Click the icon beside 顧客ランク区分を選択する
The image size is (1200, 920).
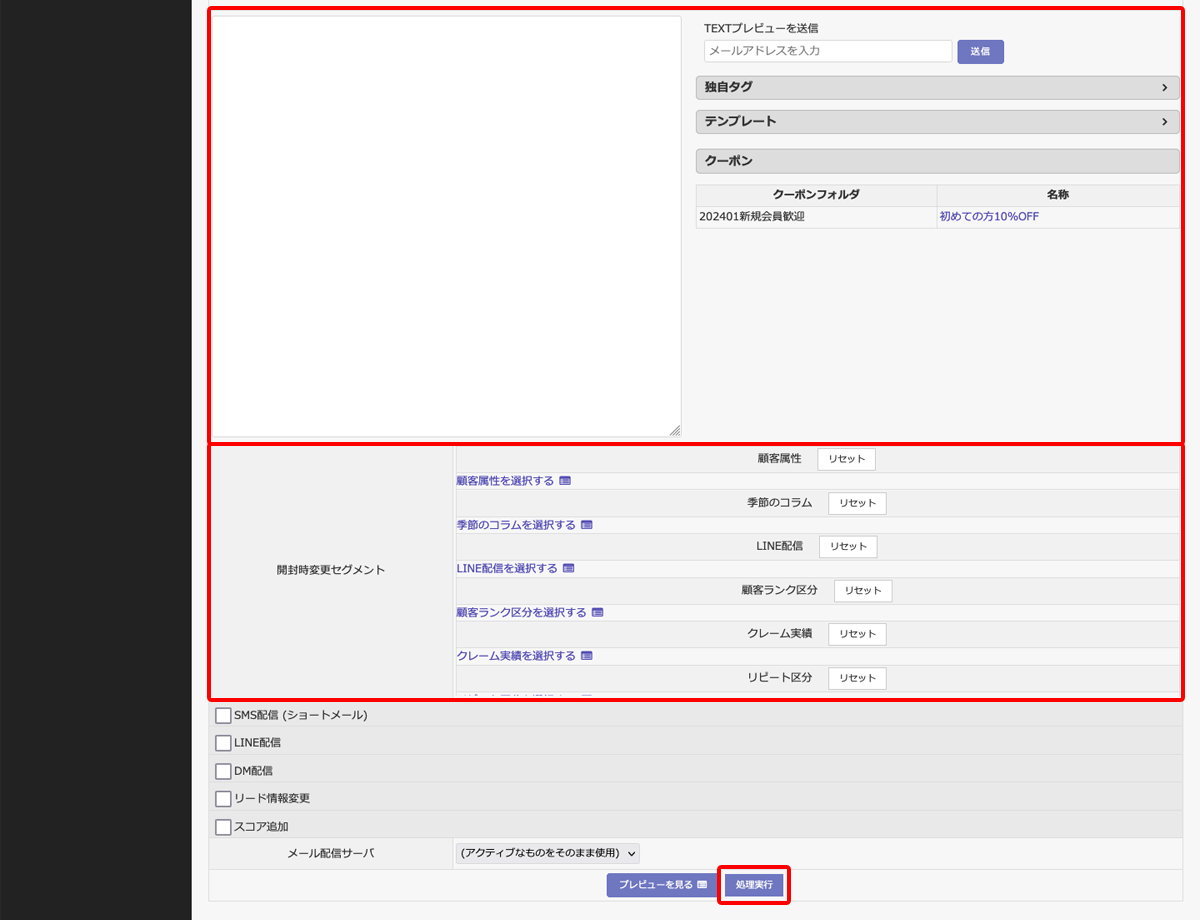click(598, 613)
